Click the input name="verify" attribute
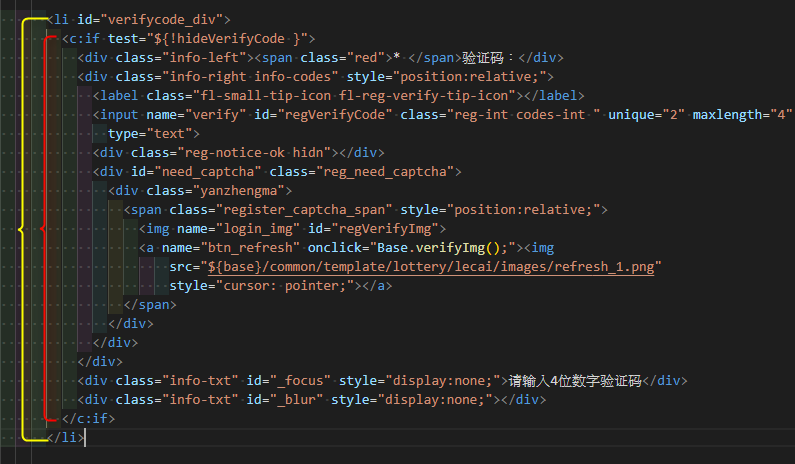This screenshot has width=795, height=464. [x=196, y=115]
